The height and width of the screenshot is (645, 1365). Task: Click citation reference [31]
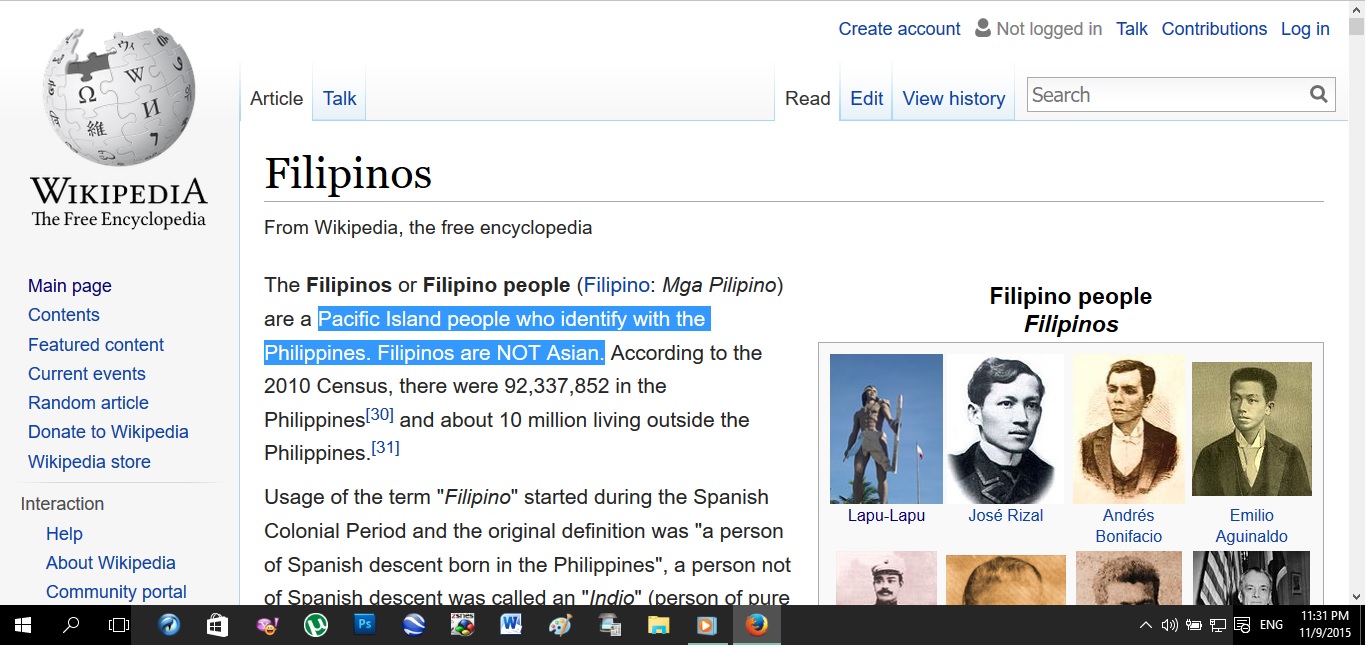click(385, 448)
